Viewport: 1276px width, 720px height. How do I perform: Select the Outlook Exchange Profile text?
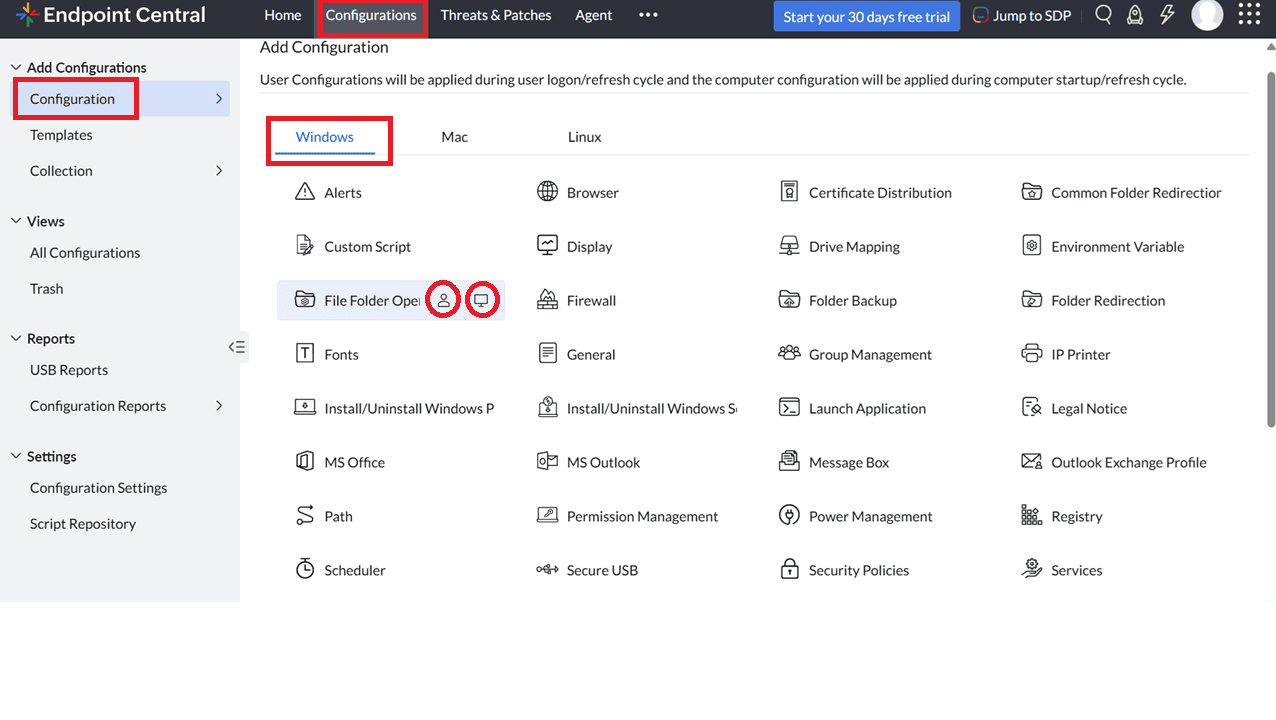(x=1129, y=462)
